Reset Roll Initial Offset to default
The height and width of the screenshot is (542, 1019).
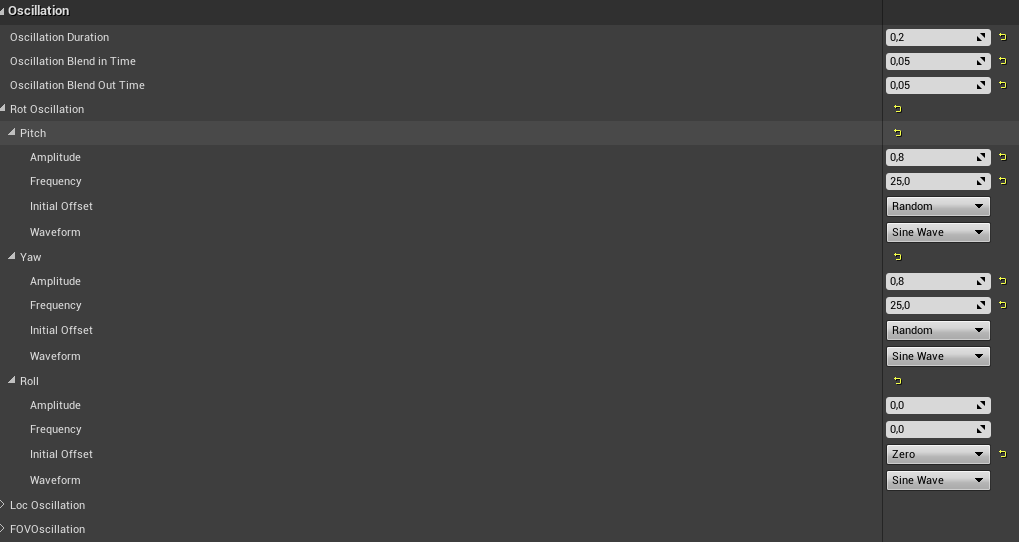coord(1003,454)
